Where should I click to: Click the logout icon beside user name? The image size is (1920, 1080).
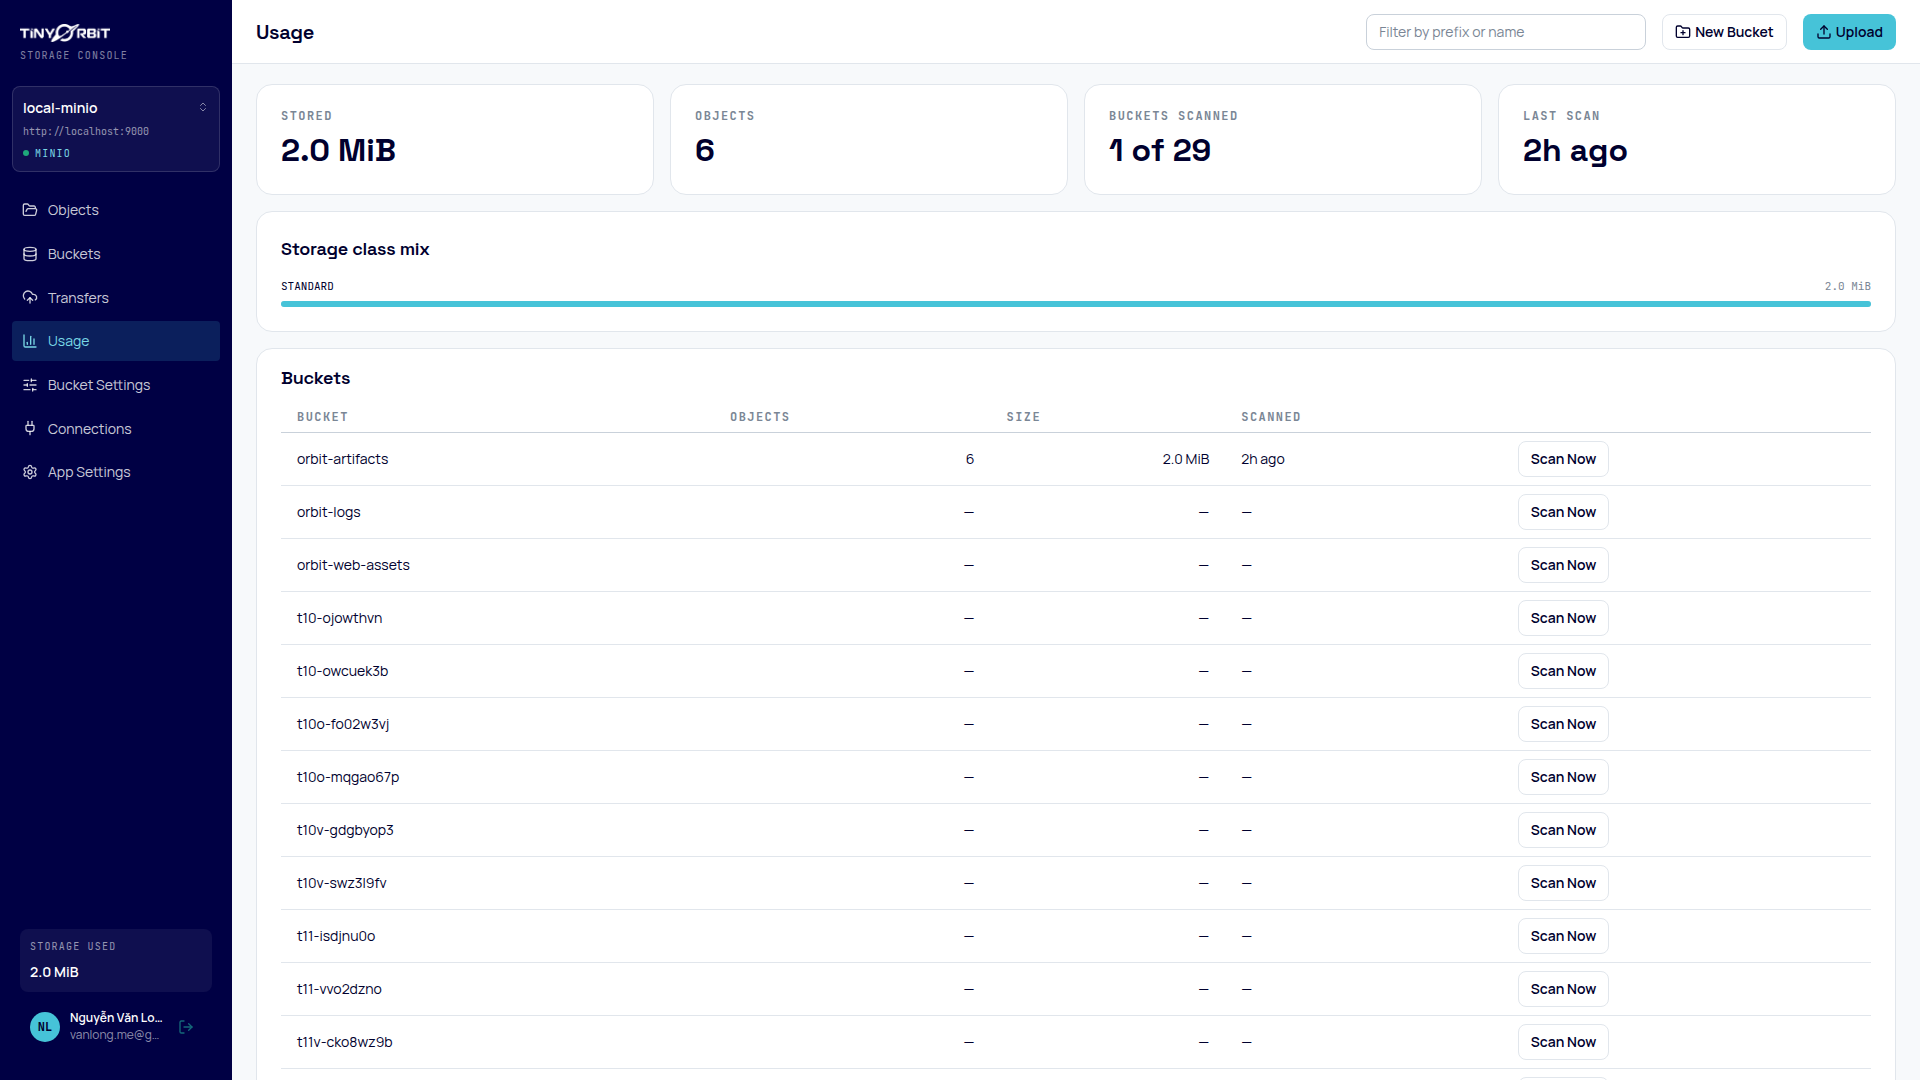click(x=186, y=1027)
